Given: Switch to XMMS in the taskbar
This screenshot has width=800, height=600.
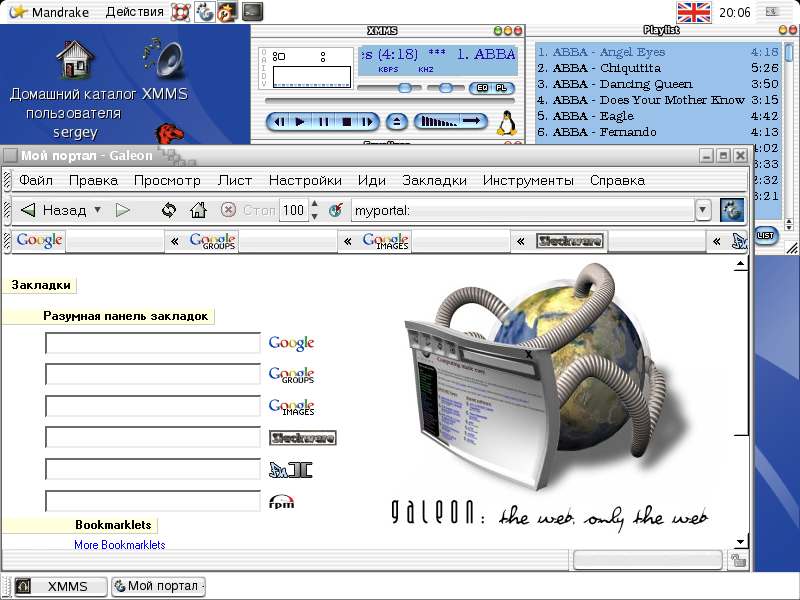Looking at the screenshot, I should 61,586.
